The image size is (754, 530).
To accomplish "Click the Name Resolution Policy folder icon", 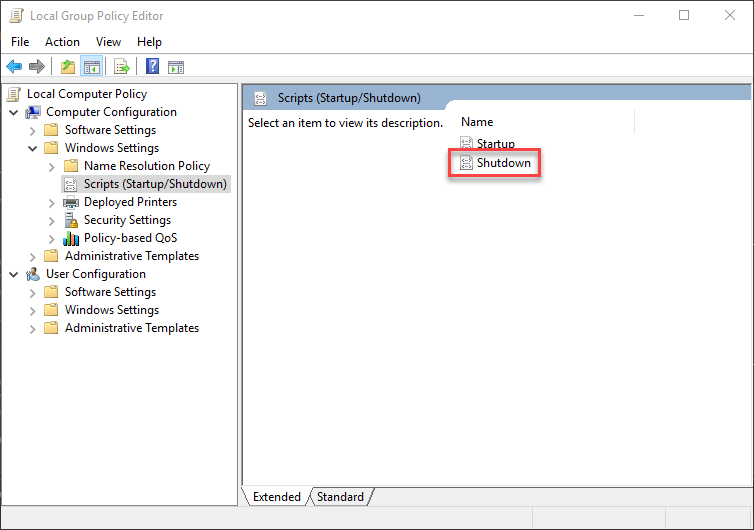I will [x=71, y=166].
